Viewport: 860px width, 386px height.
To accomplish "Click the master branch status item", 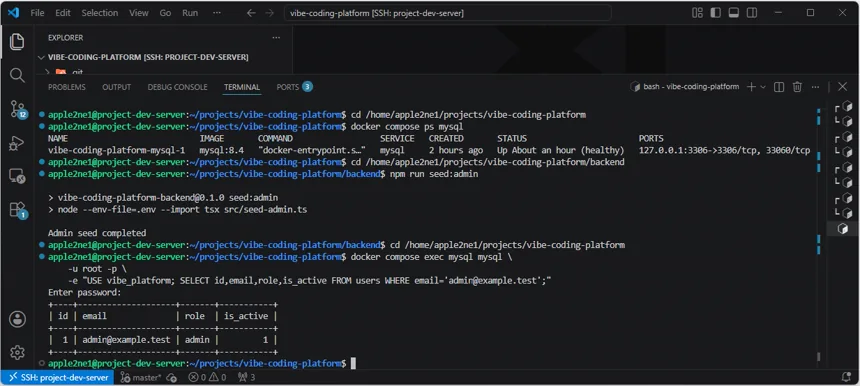I will pyautogui.click(x=141, y=377).
